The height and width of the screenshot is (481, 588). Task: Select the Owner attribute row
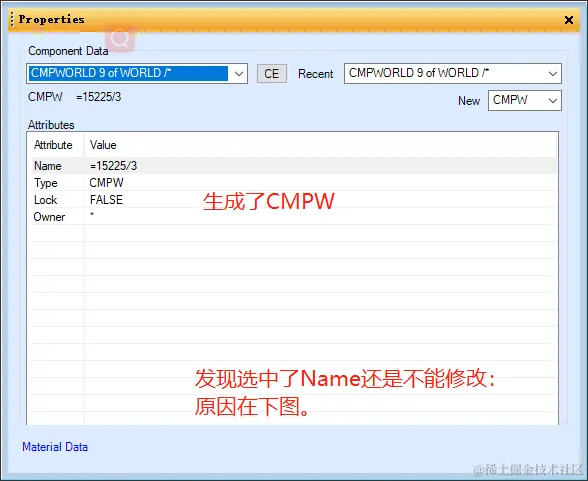pos(293,217)
